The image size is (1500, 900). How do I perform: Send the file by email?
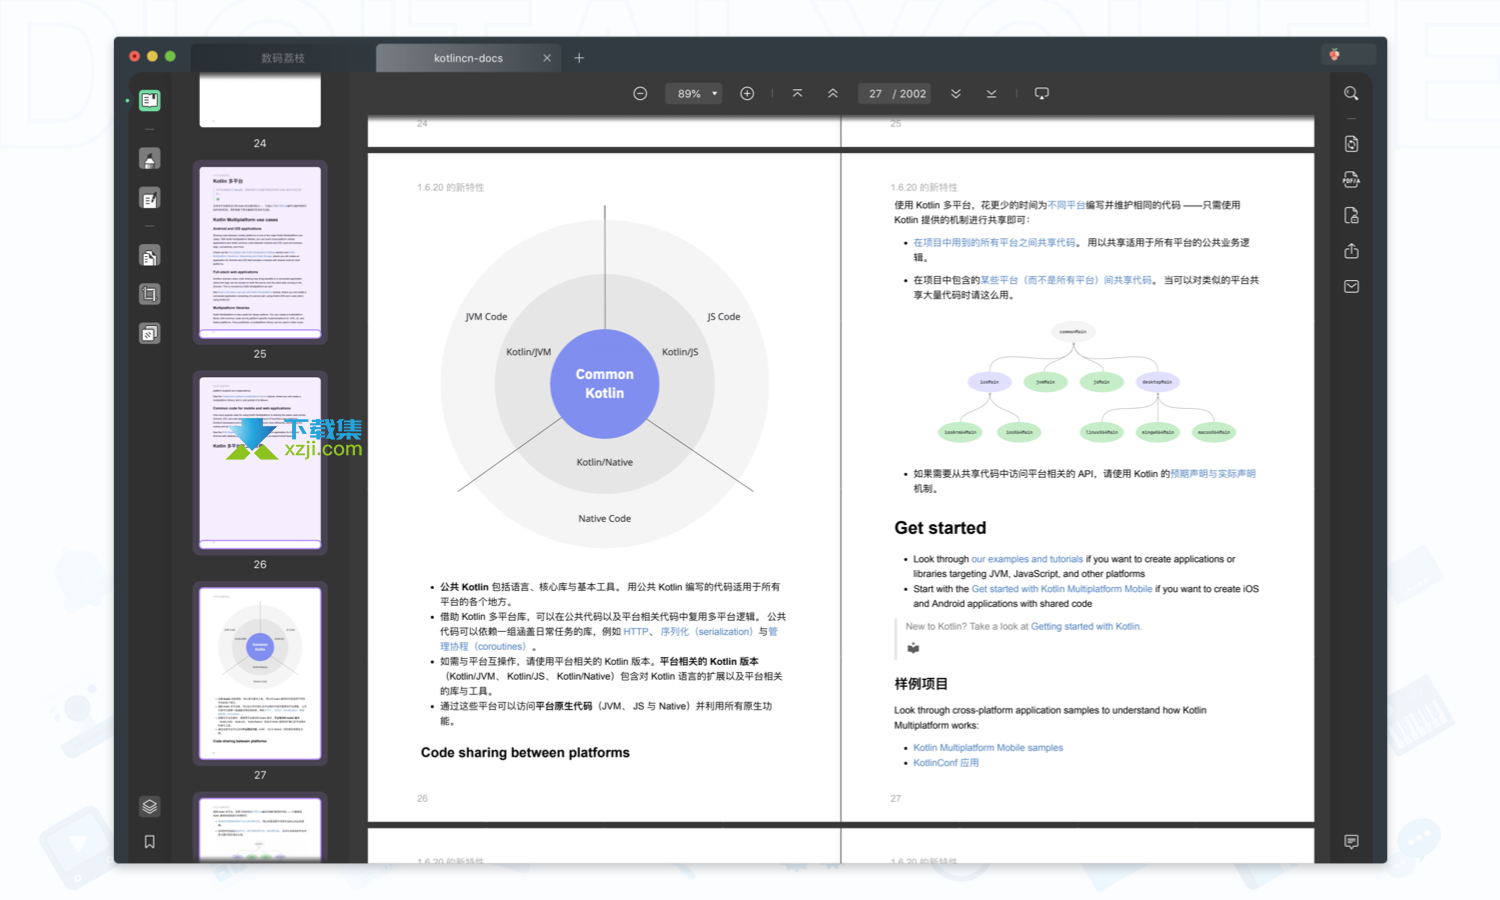(1351, 286)
